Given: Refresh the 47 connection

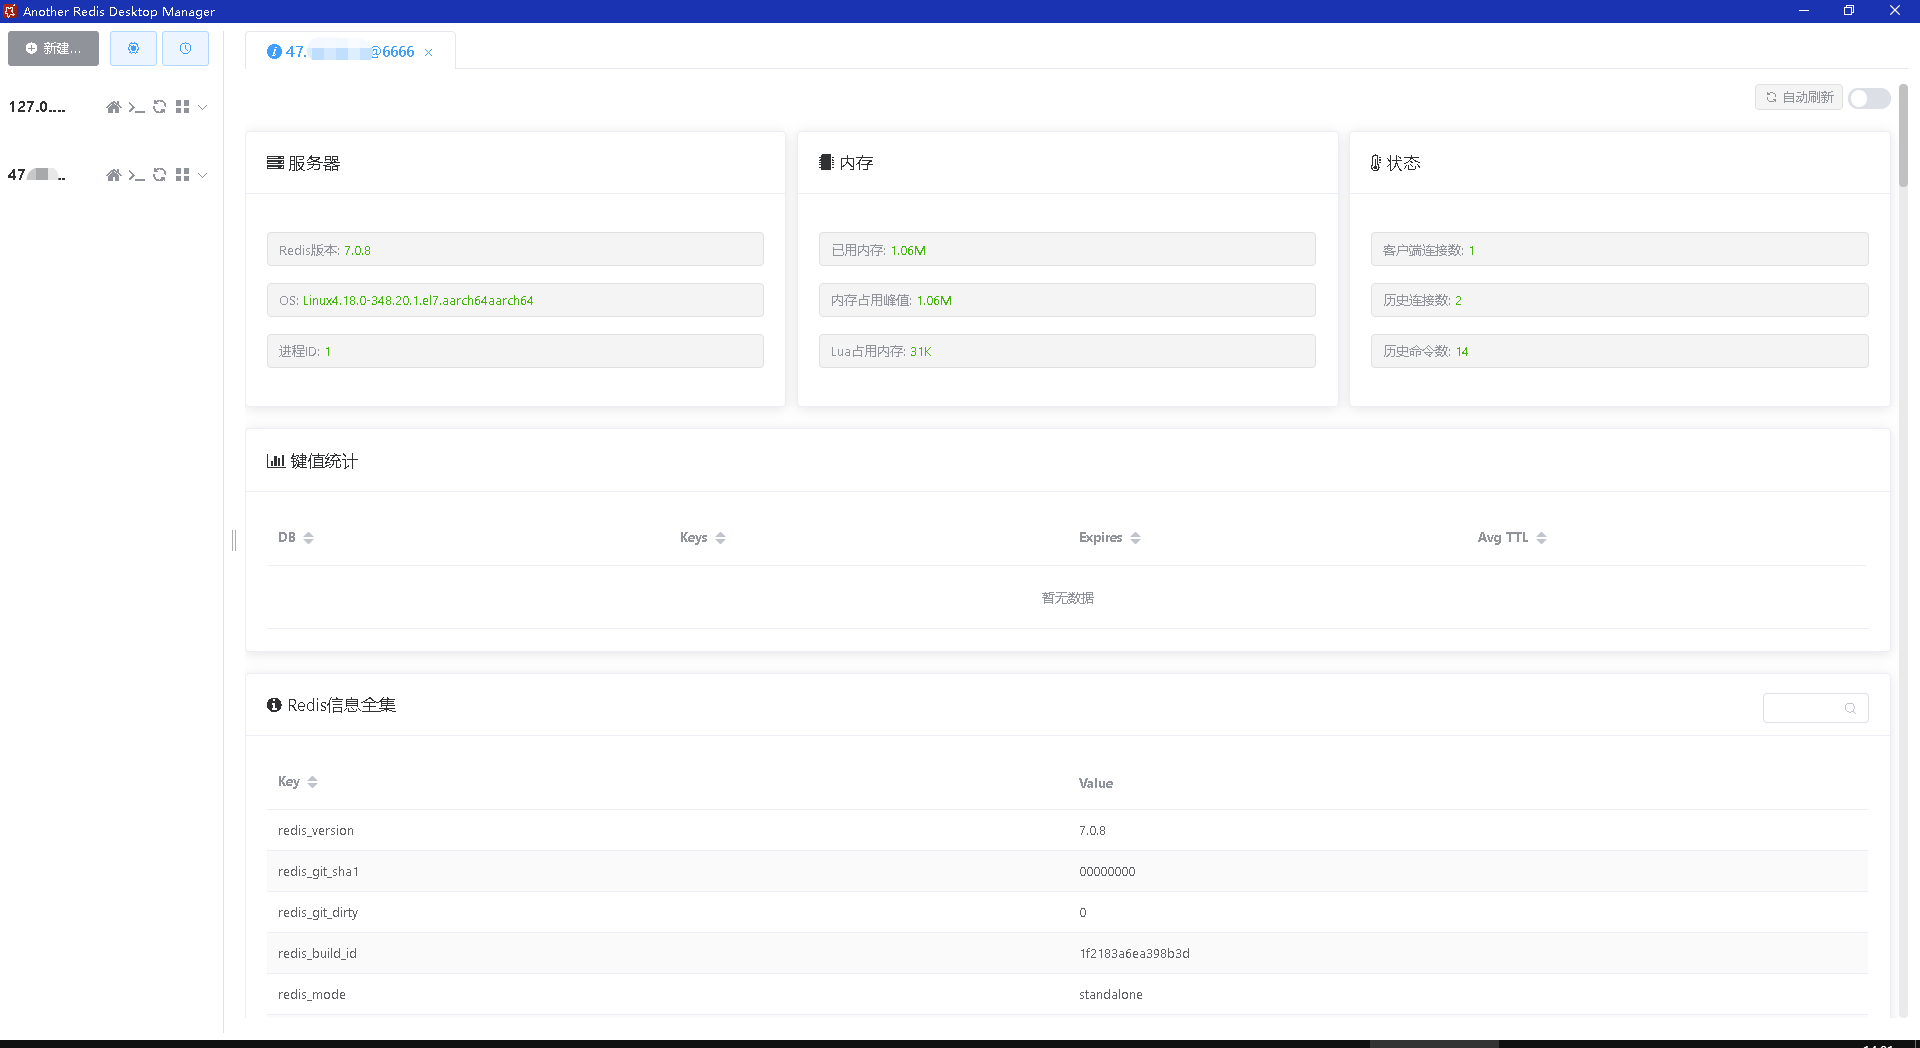Looking at the screenshot, I should point(159,175).
